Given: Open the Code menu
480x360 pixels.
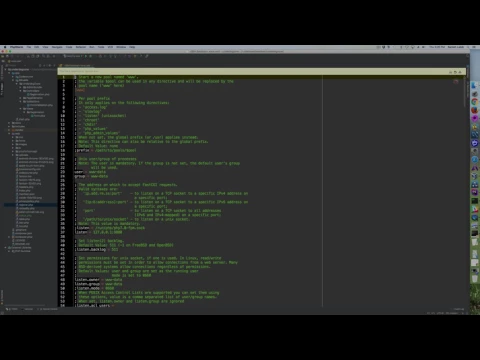Looking at the screenshot, I should click(x=69, y=47).
